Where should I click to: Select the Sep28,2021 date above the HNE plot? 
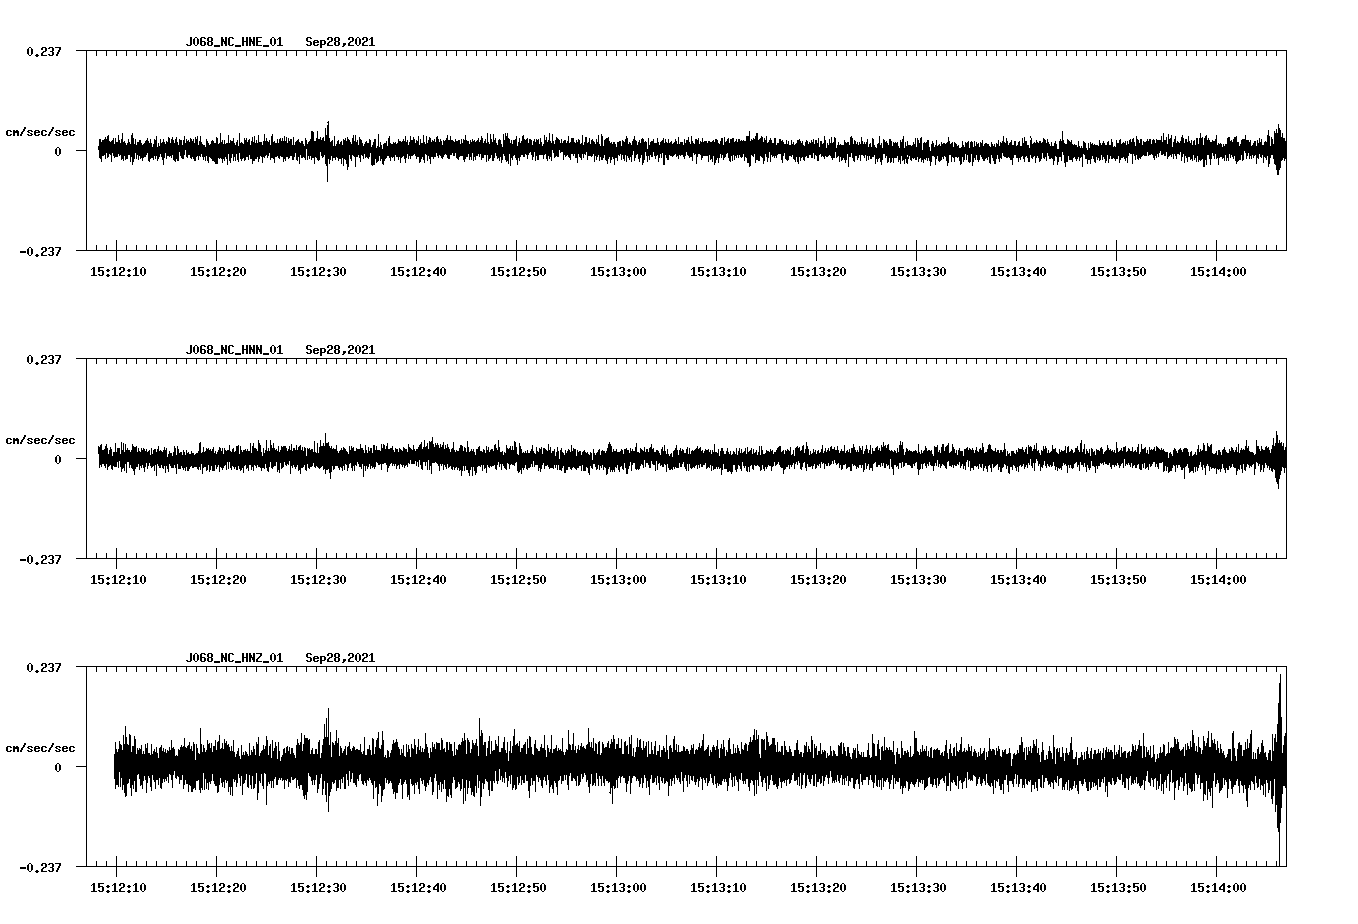pos(340,42)
